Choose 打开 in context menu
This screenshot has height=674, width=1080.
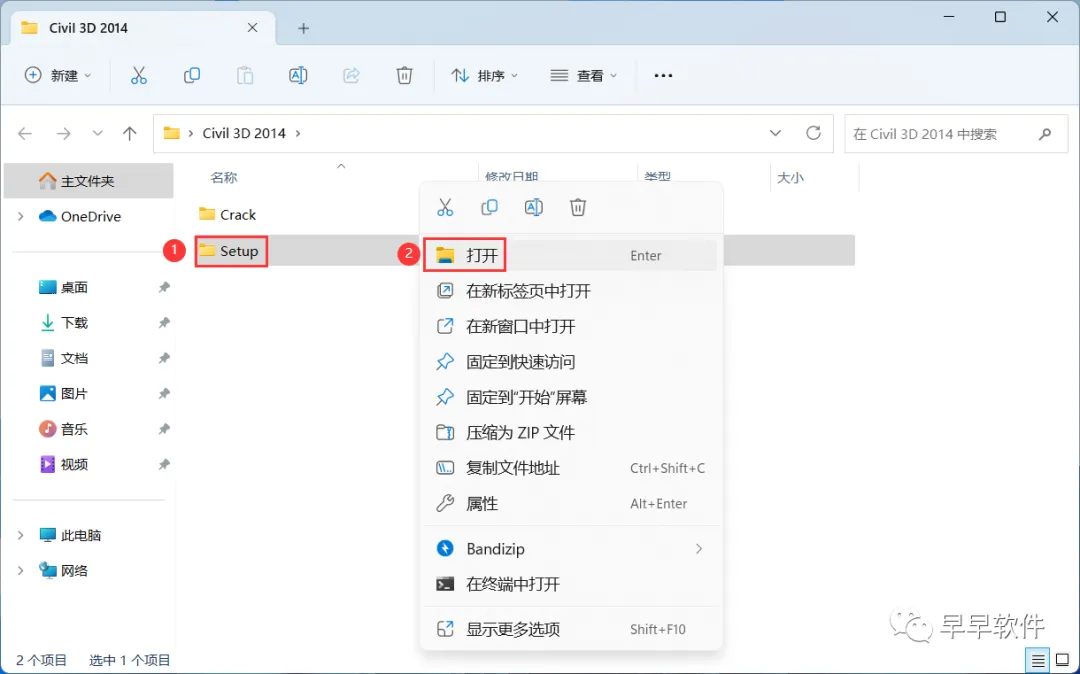(571, 255)
